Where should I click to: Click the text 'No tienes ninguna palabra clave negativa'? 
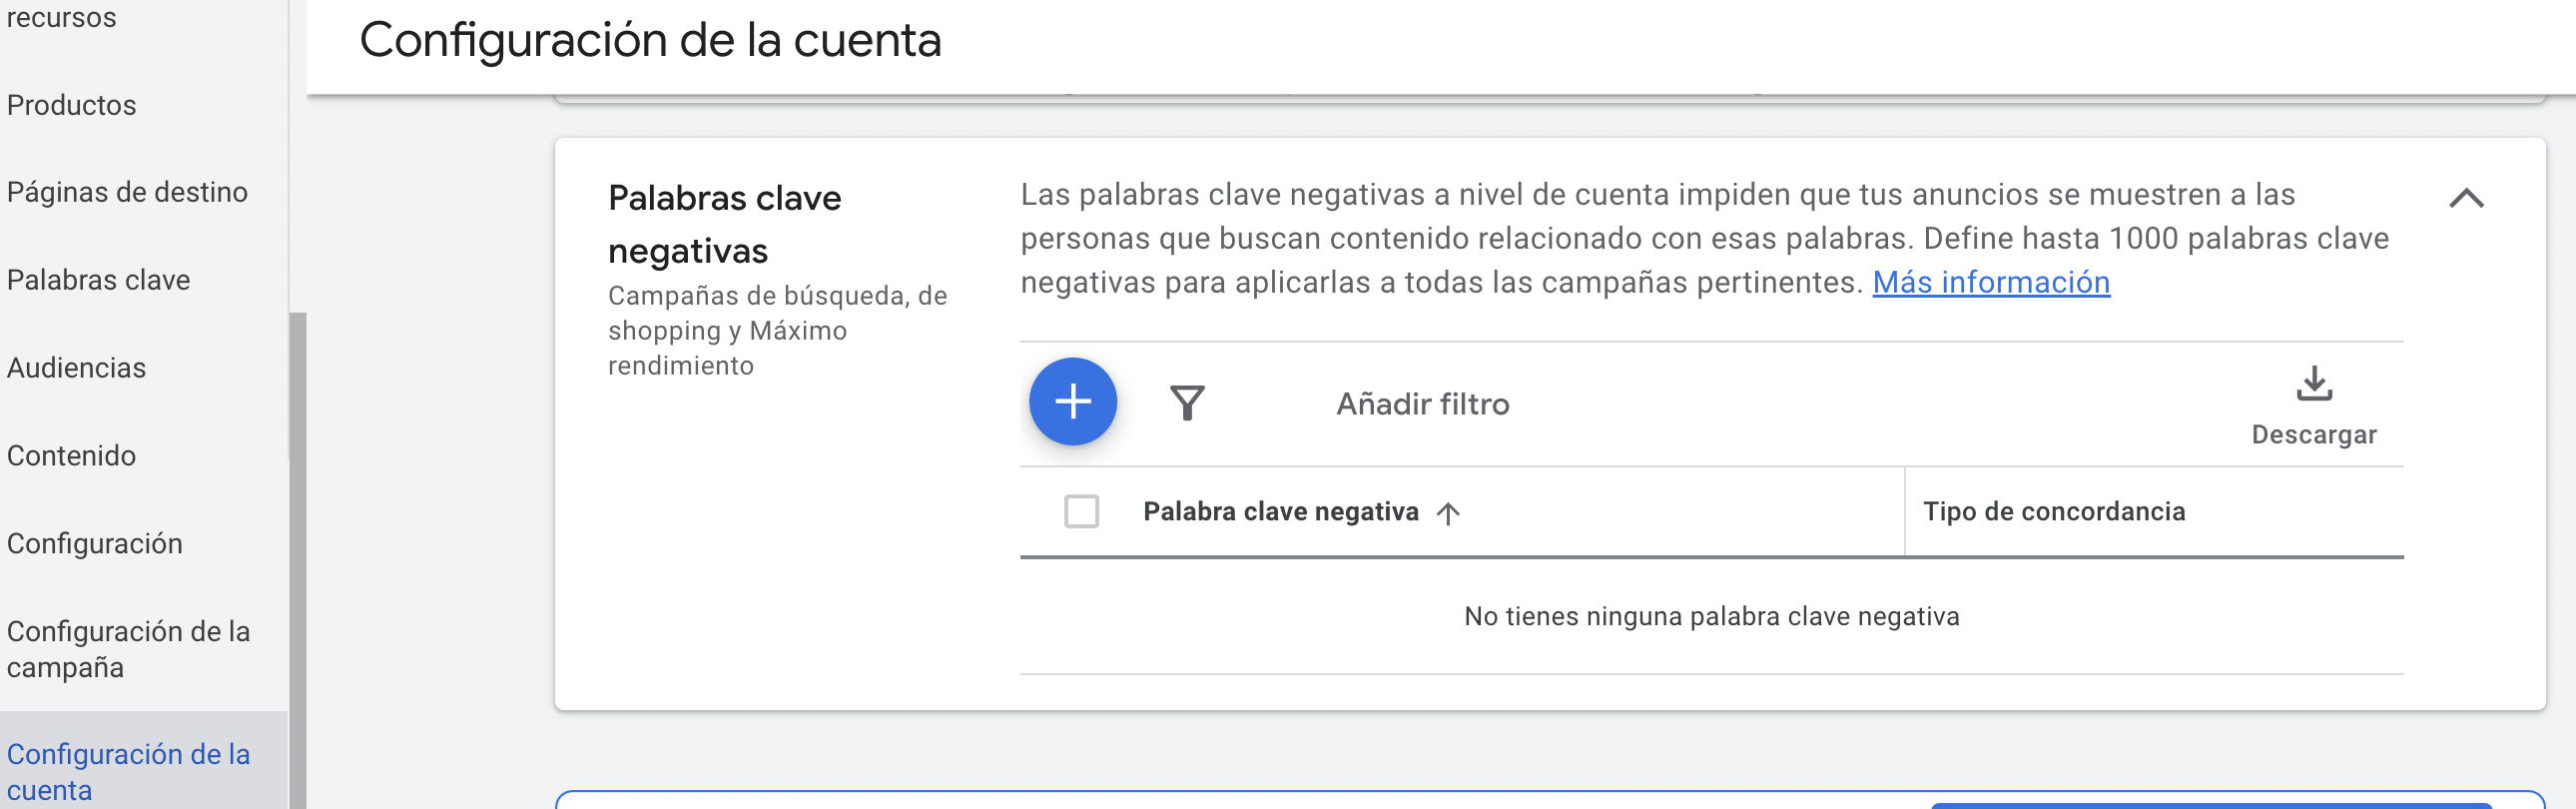(x=1711, y=617)
